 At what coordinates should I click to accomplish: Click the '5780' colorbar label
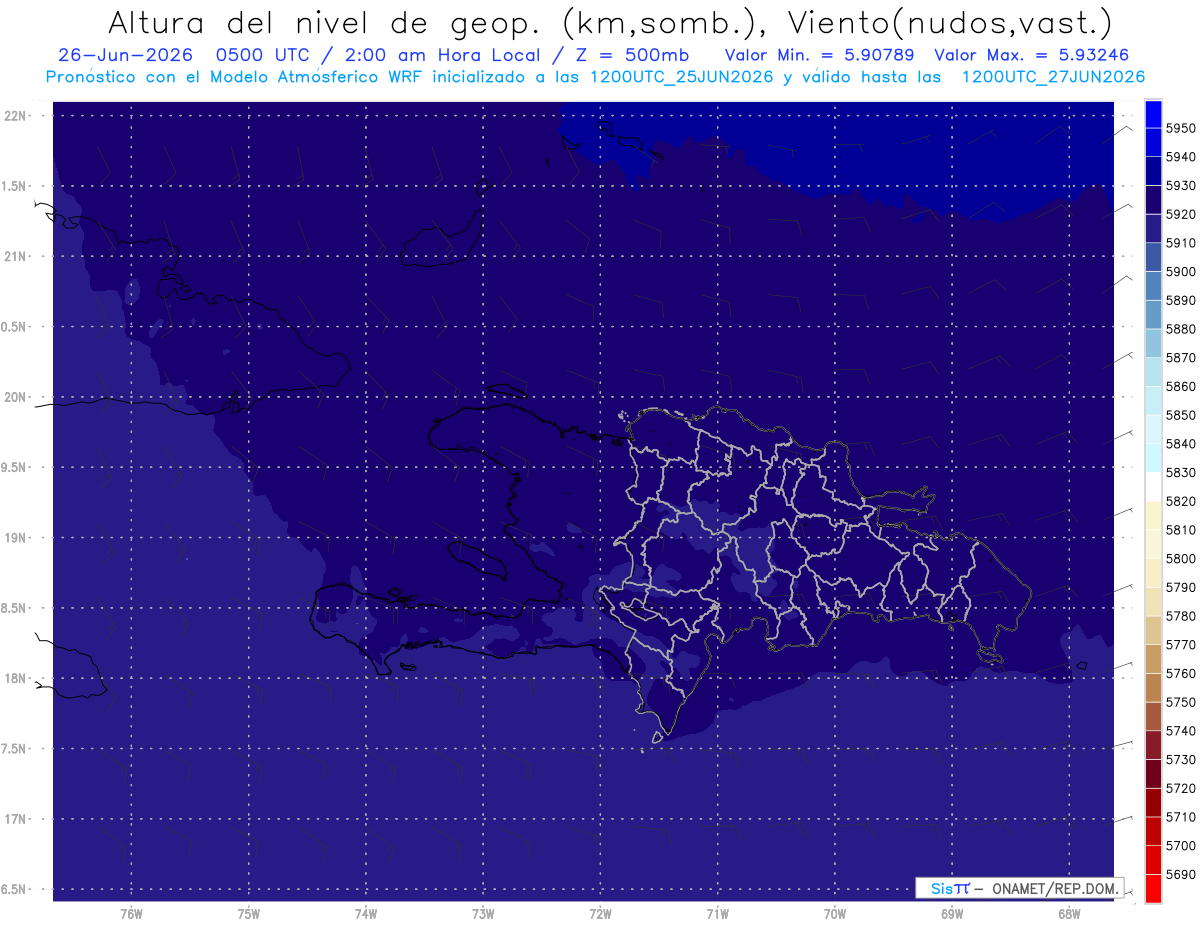1181,616
